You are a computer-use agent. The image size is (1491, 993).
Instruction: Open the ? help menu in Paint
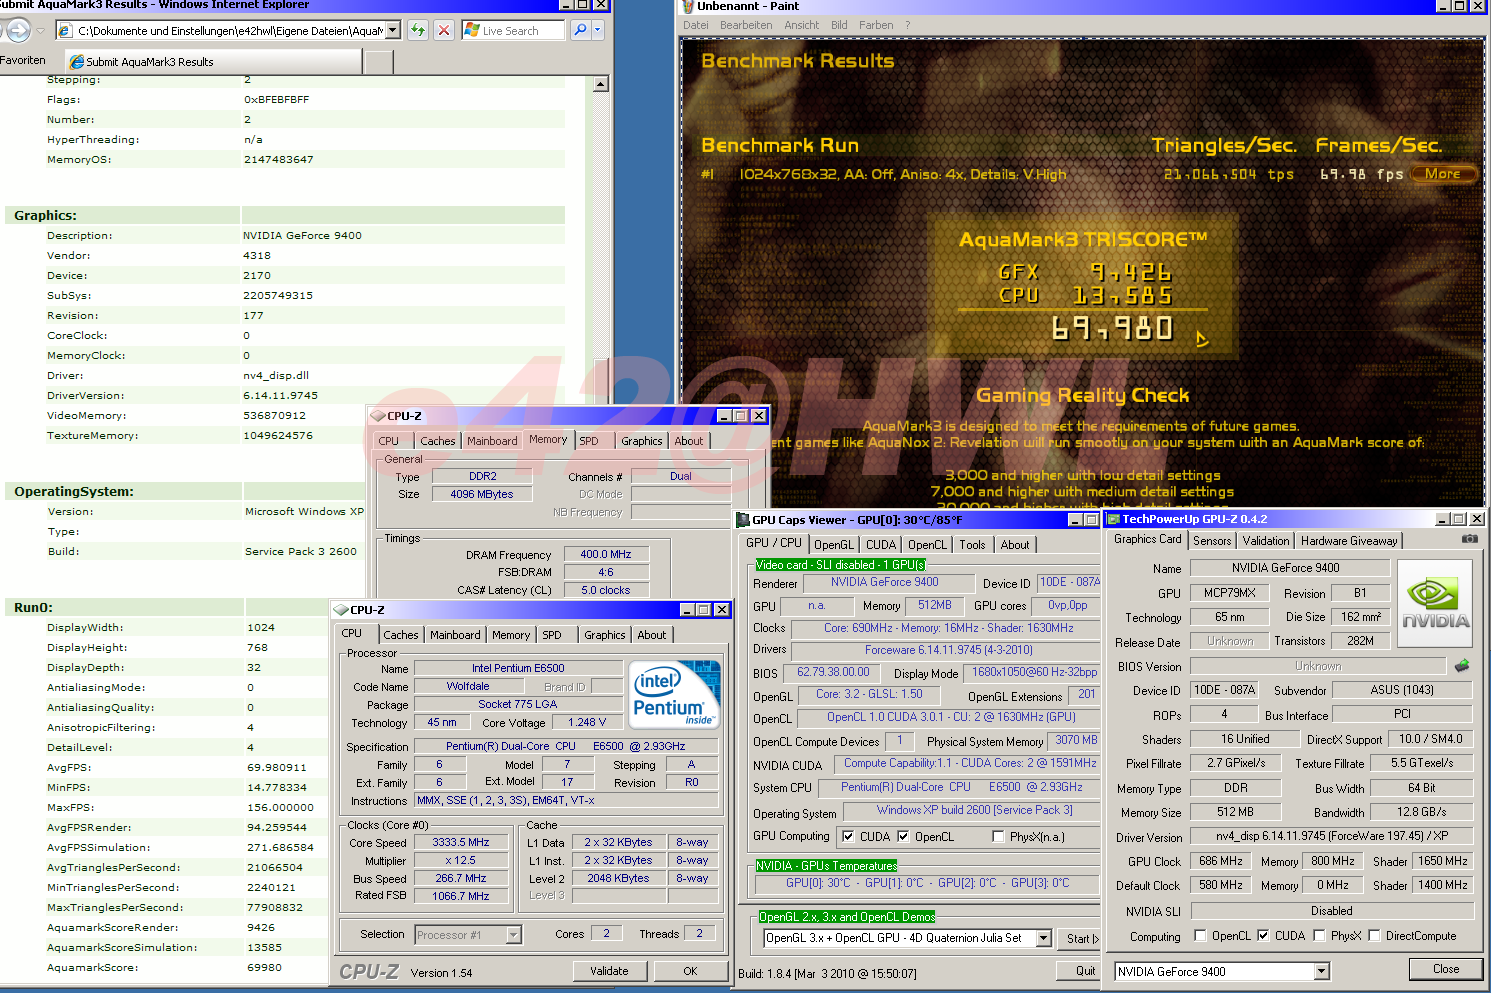click(x=908, y=25)
